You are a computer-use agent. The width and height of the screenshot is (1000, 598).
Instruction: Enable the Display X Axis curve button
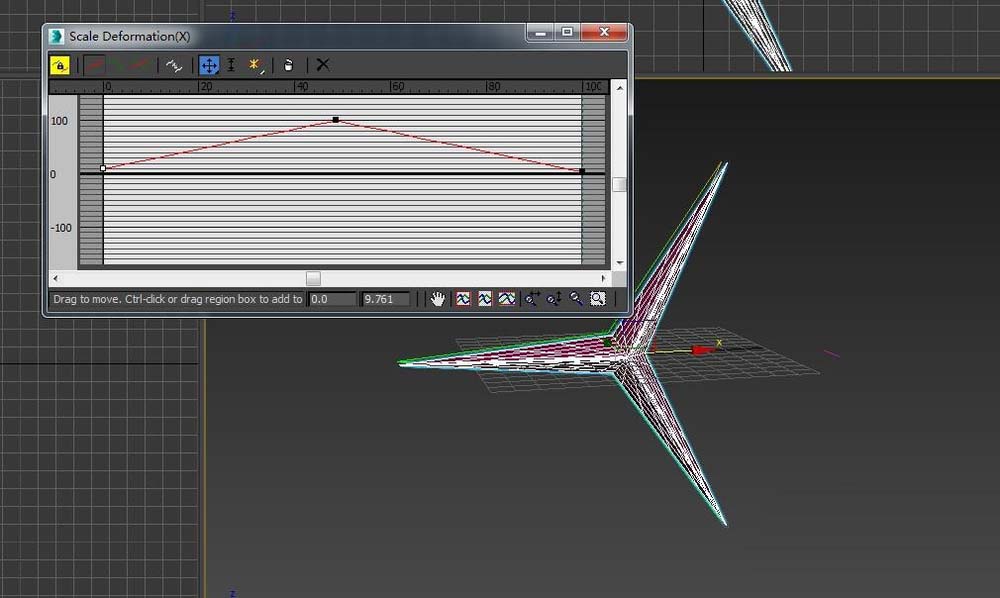(x=94, y=65)
